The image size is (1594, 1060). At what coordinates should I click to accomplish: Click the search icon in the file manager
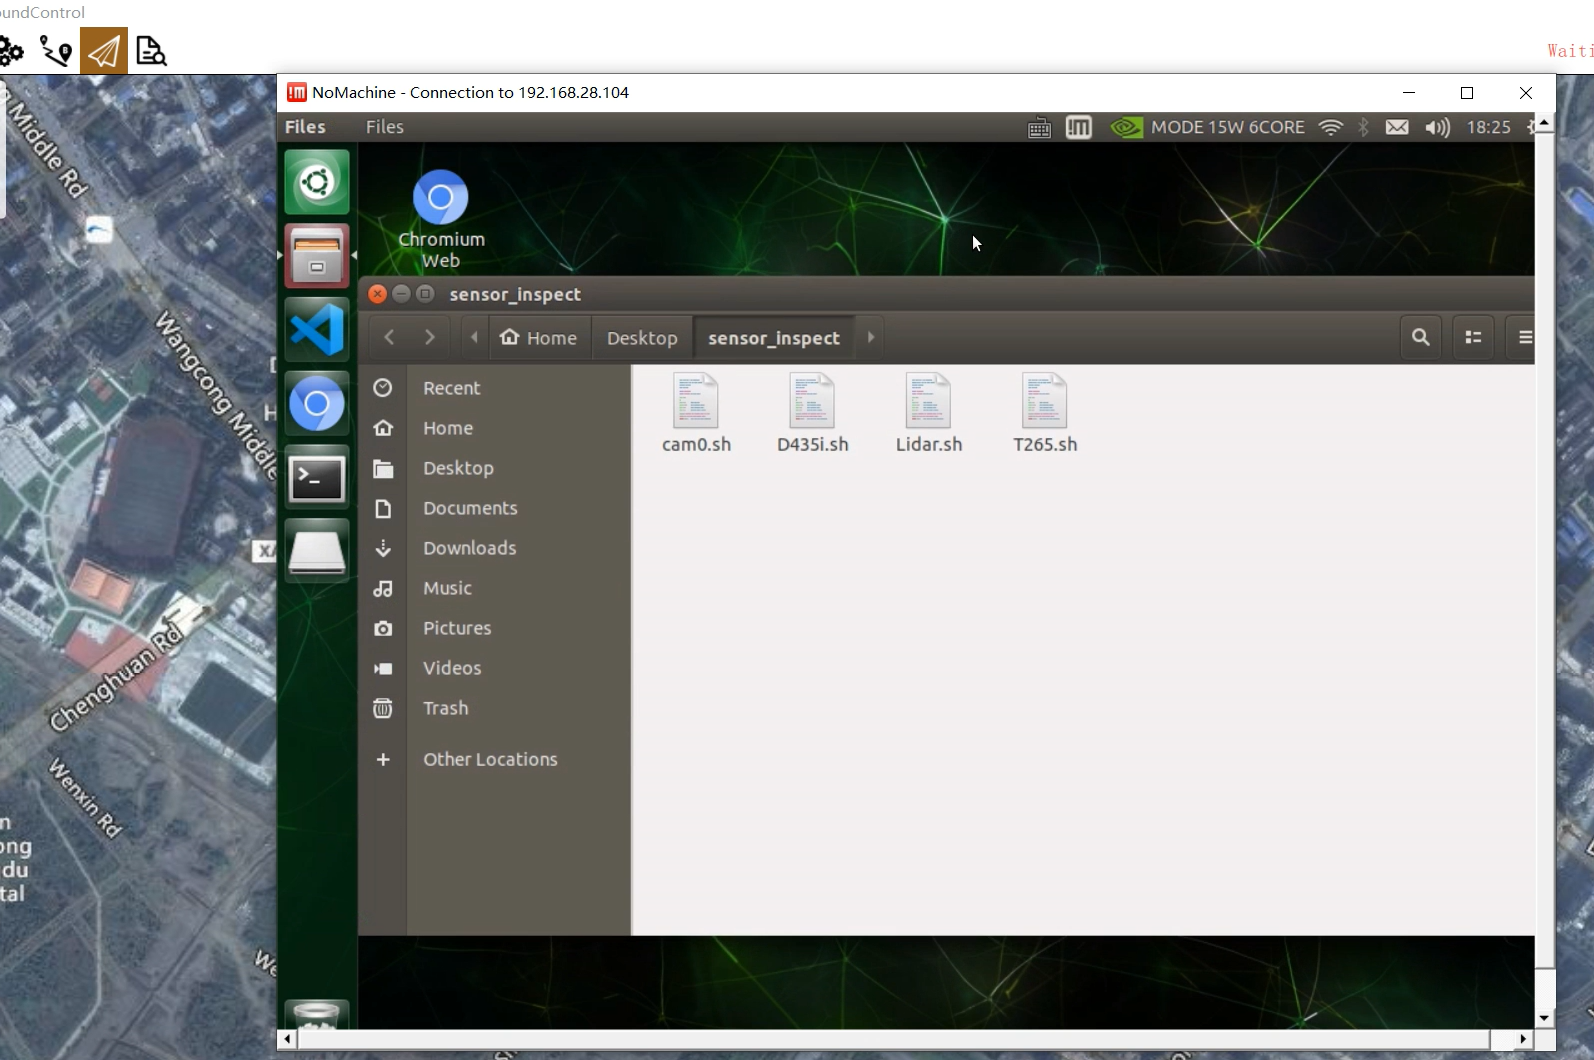click(1420, 337)
